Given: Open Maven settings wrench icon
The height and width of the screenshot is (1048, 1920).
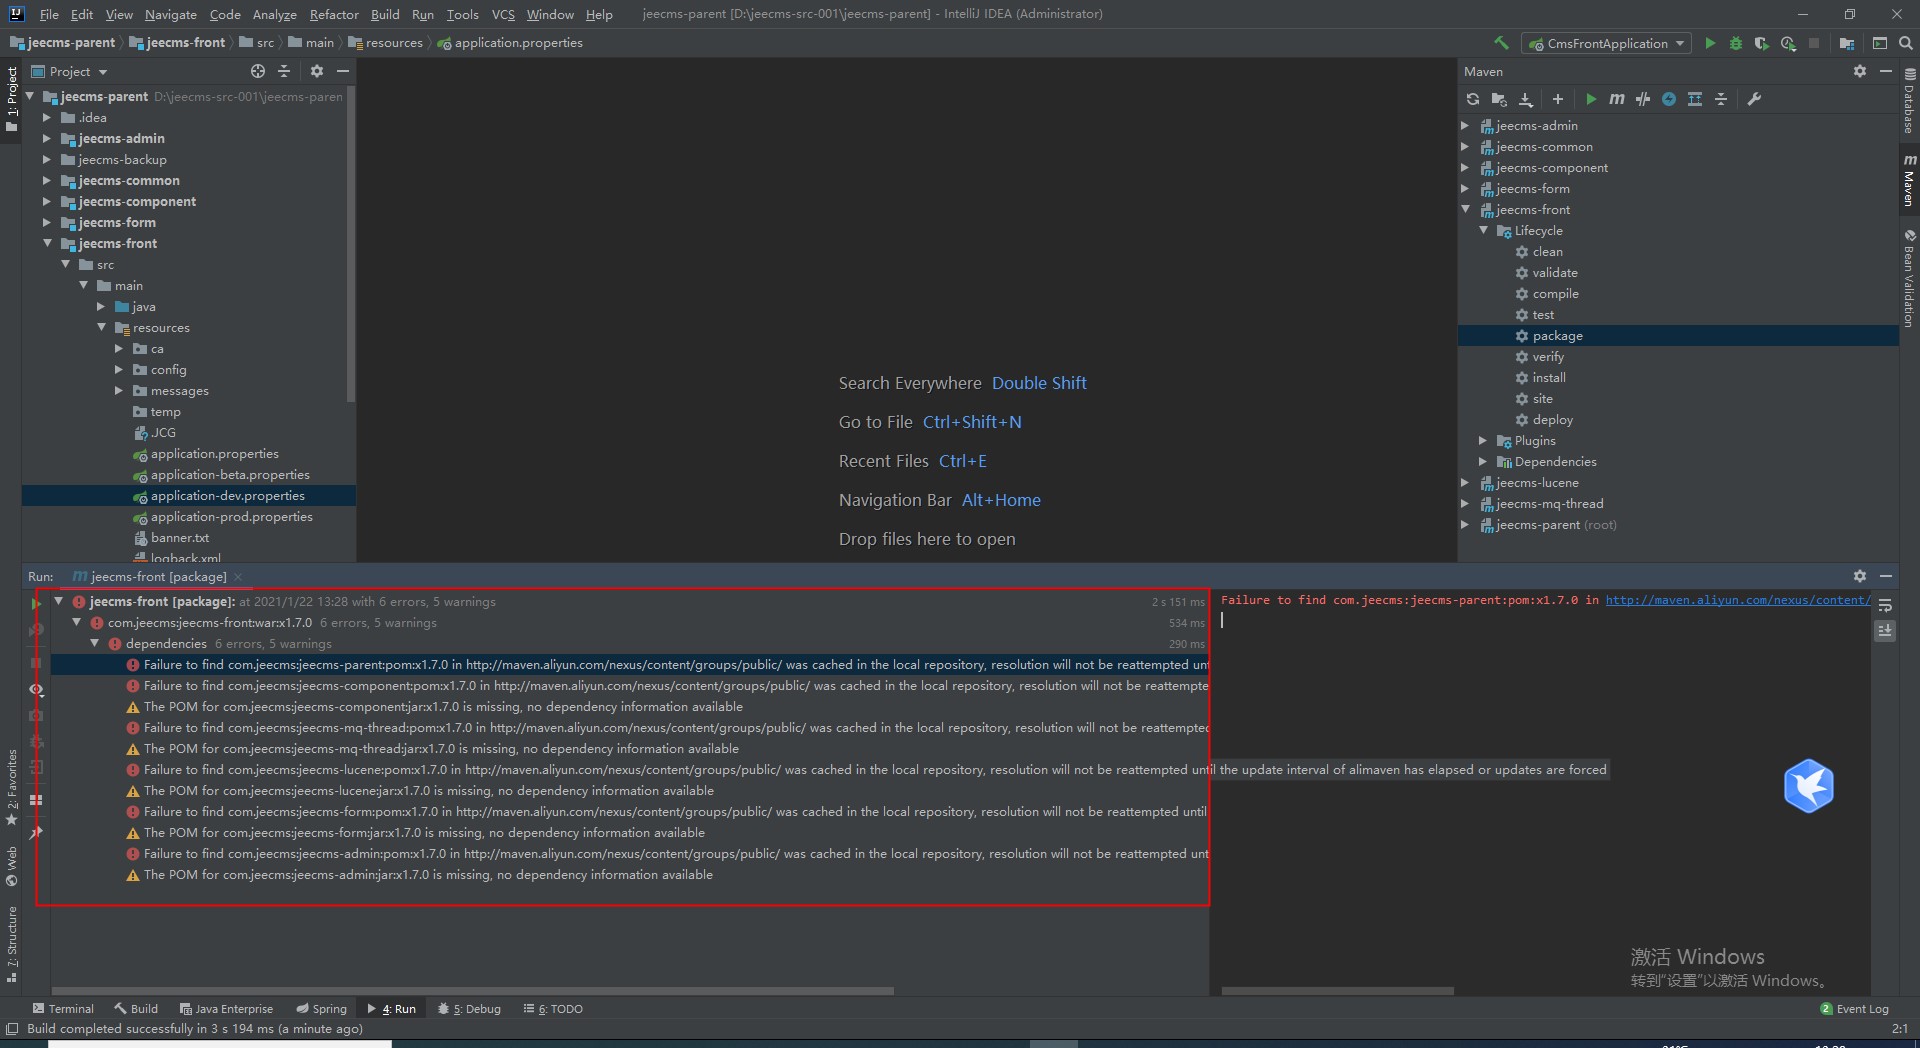Looking at the screenshot, I should tap(1754, 99).
